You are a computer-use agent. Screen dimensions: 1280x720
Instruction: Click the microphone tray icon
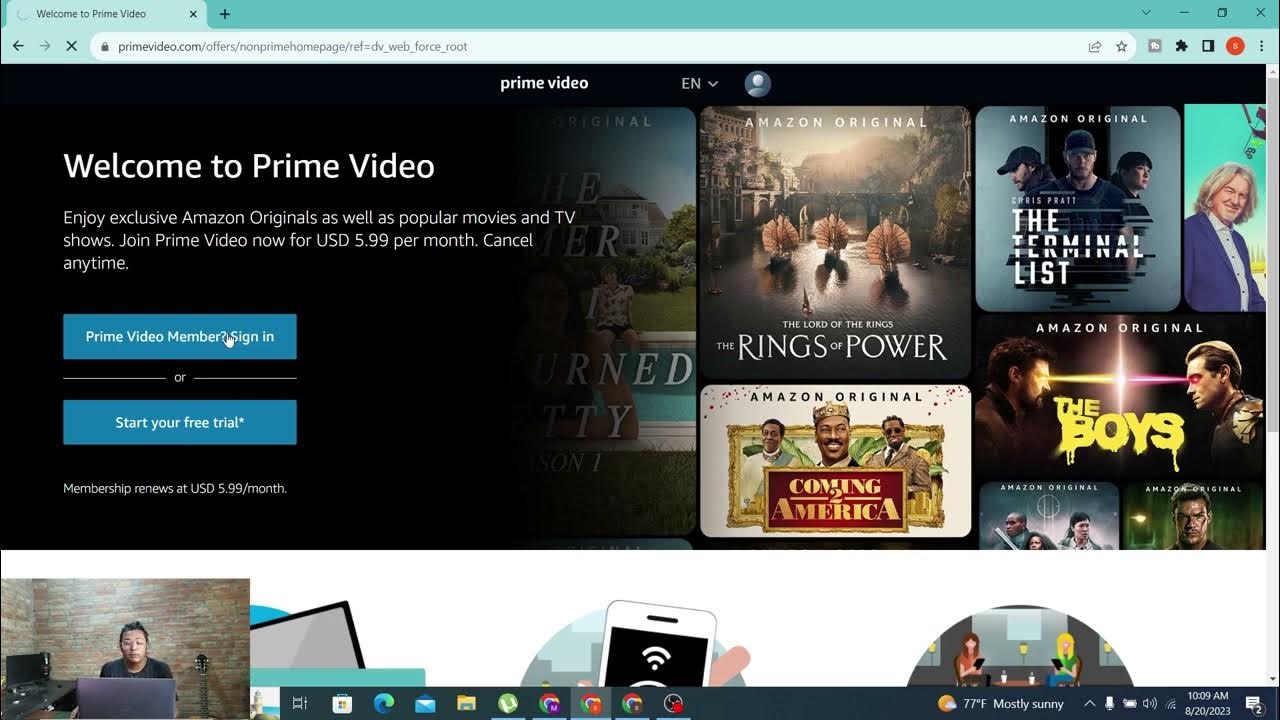point(1109,704)
